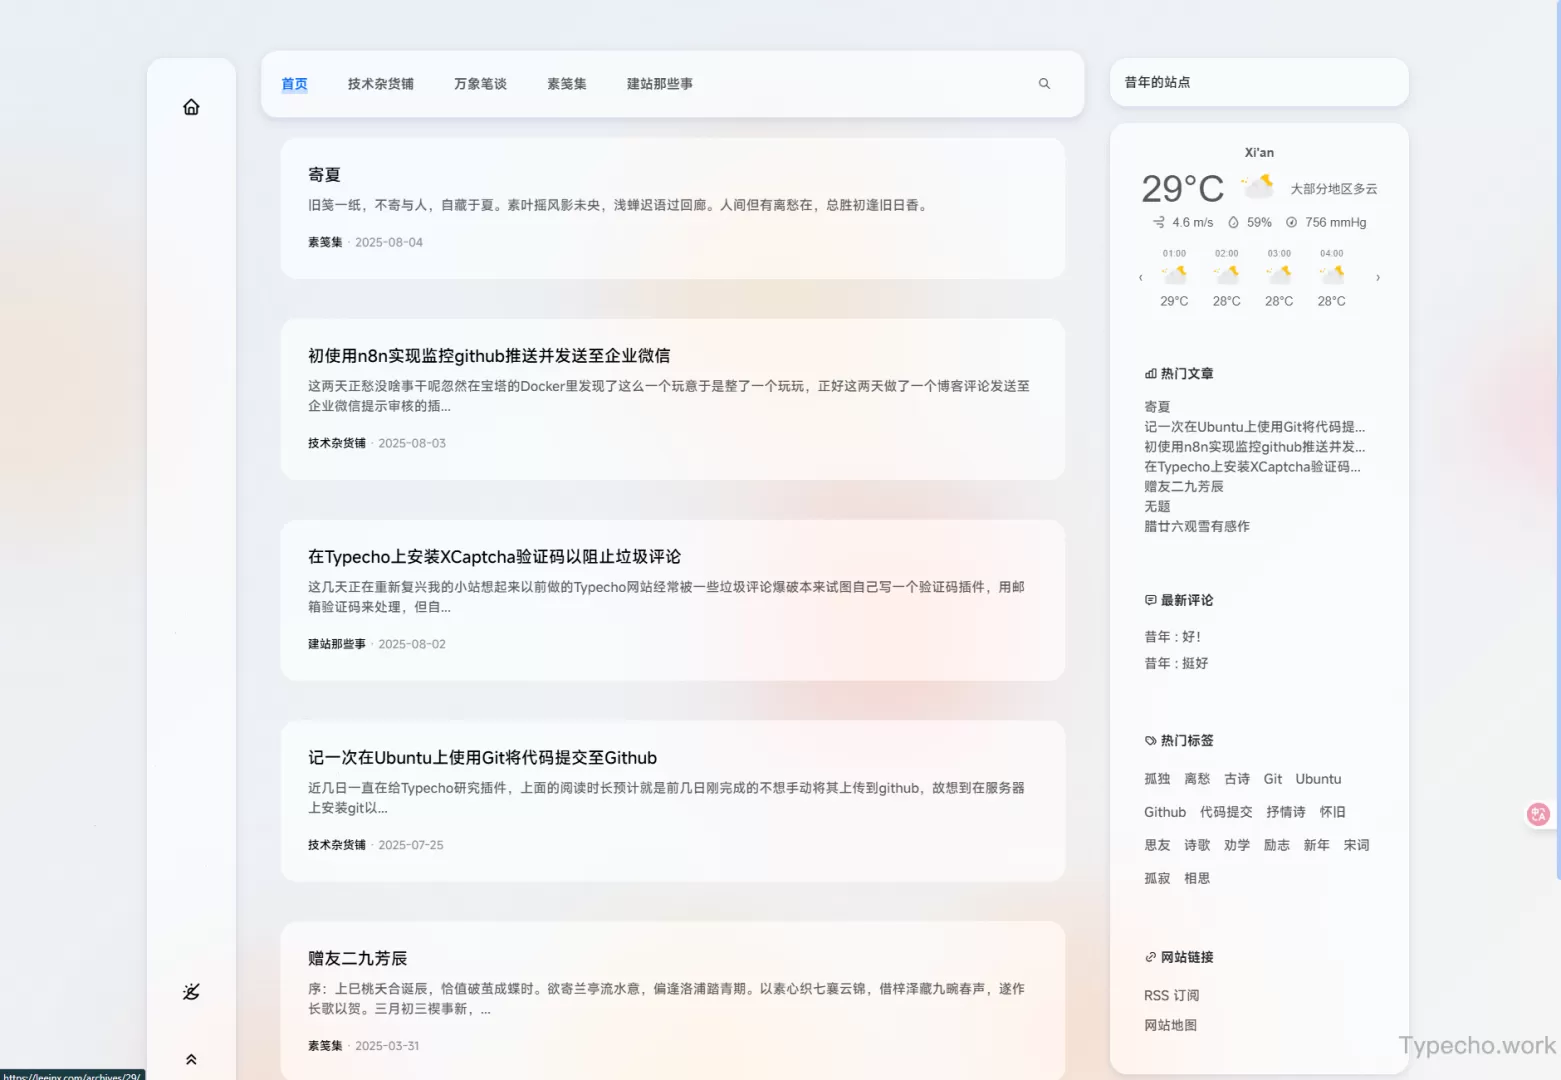Click the RSS 订阅 link
The image size is (1561, 1080).
(x=1171, y=996)
